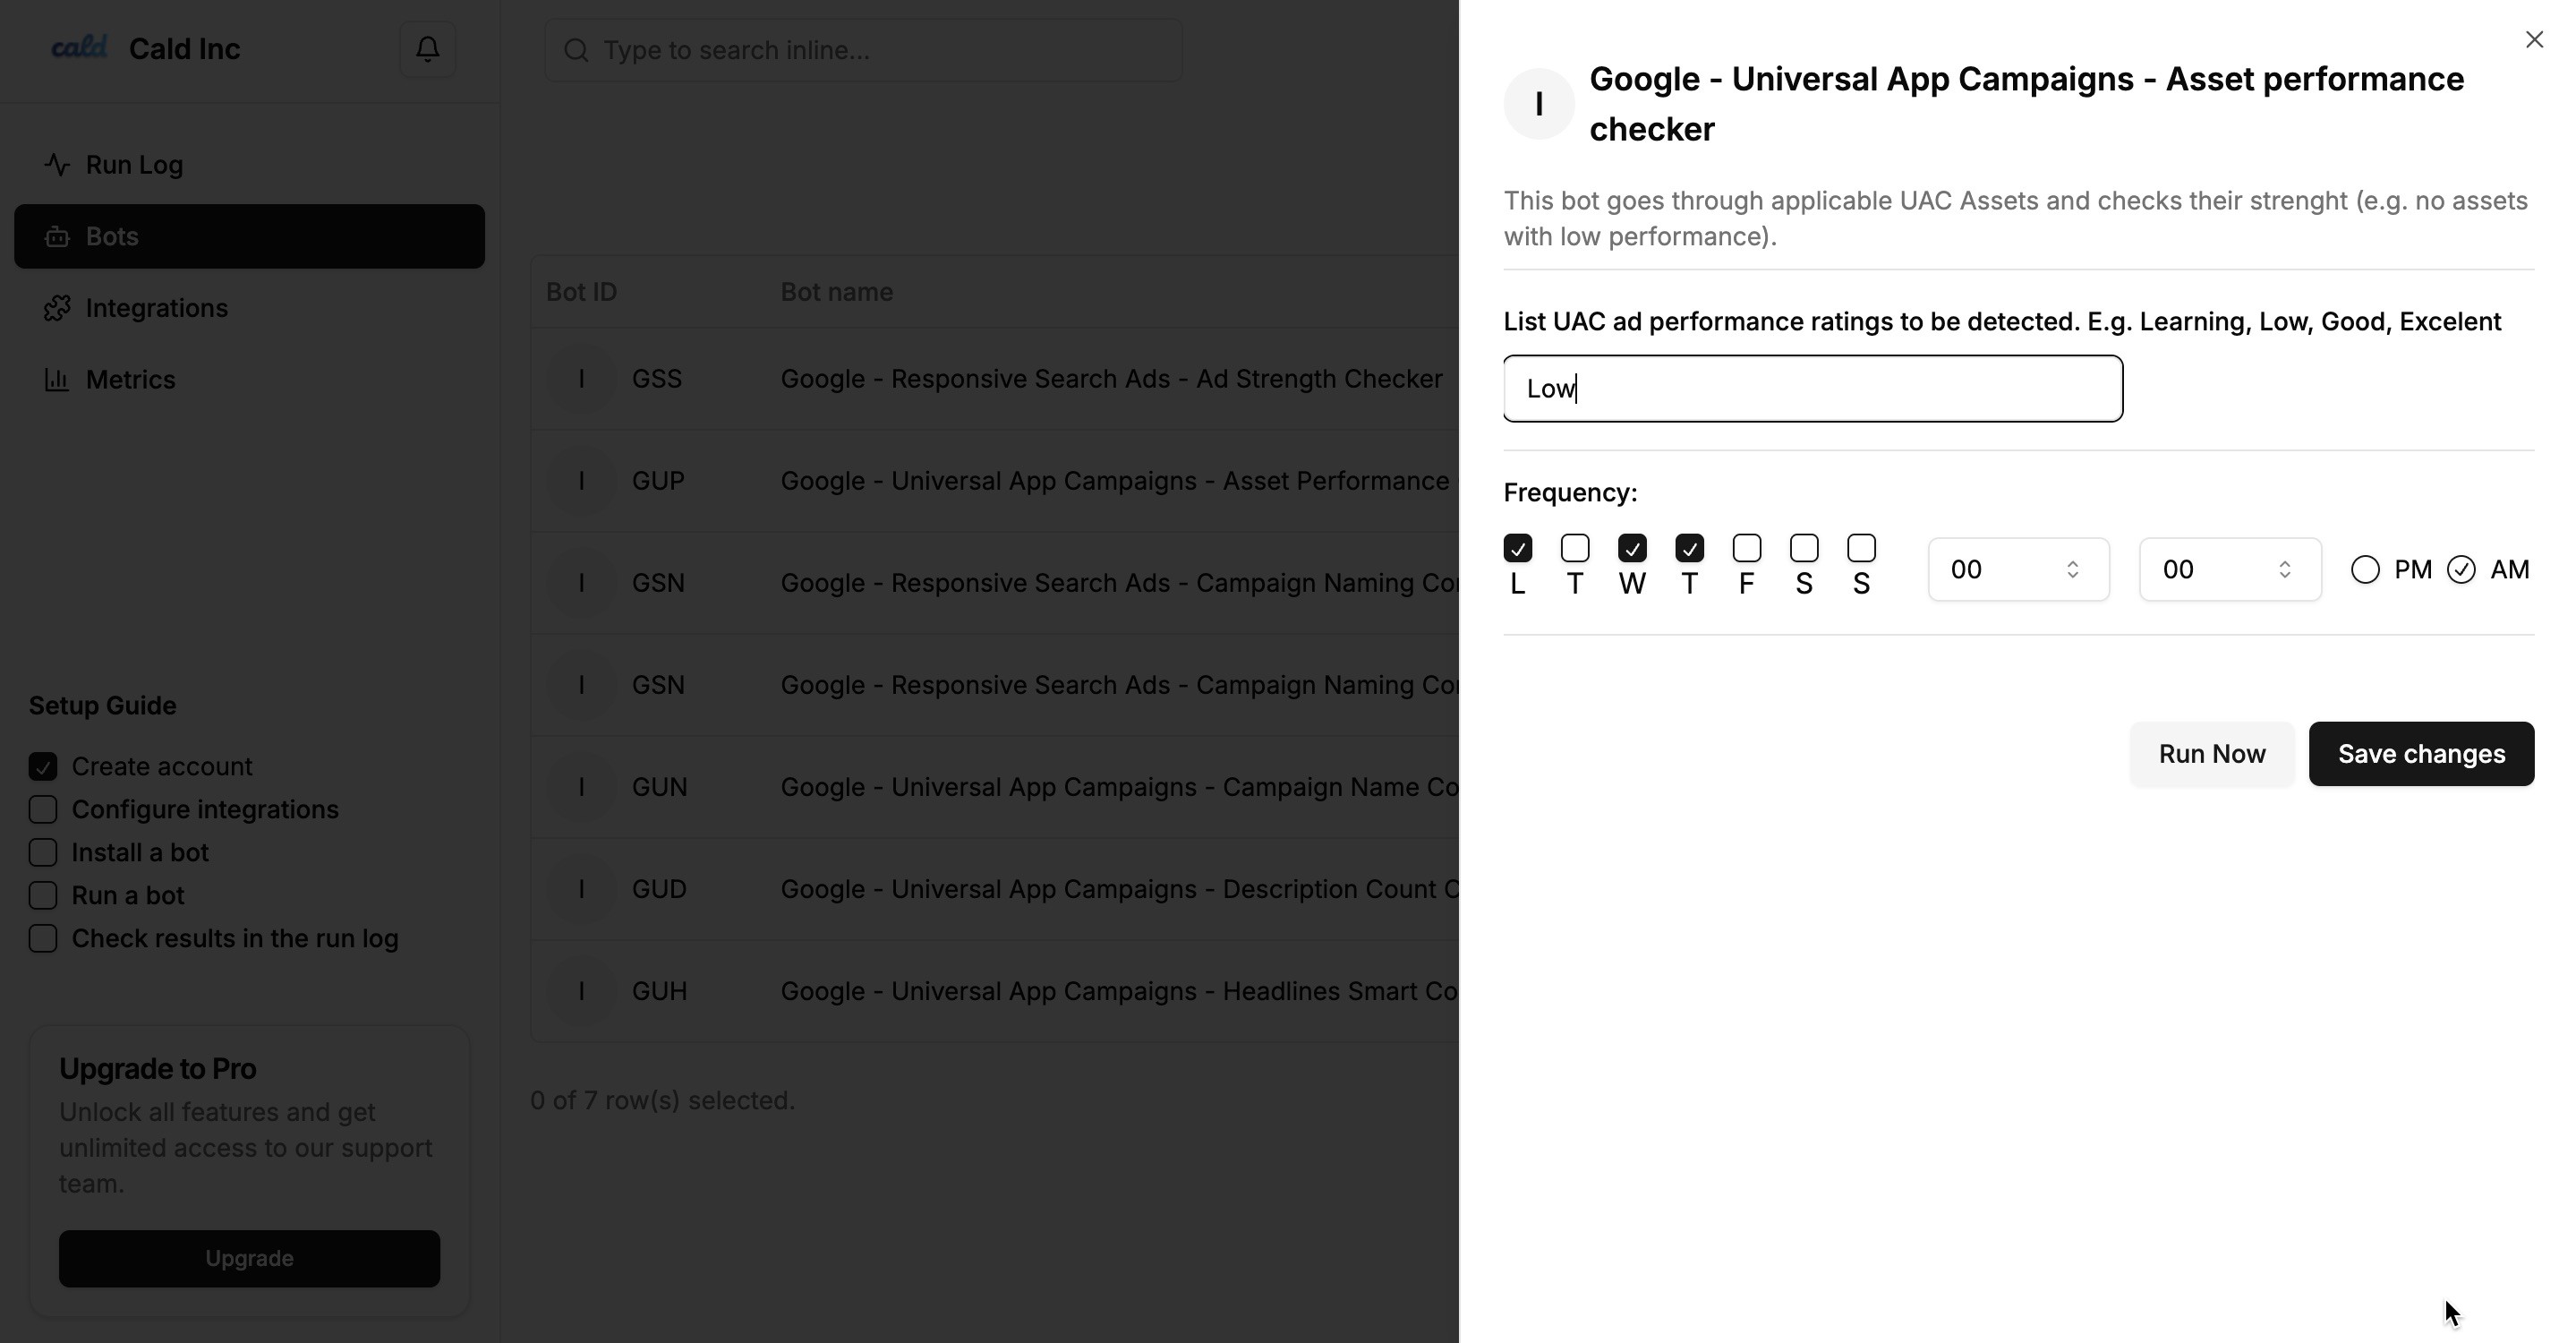This screenshot has height=1343, width=2576.
Task: Toggle Create account setup checkbox
Action: pos(43,766)
